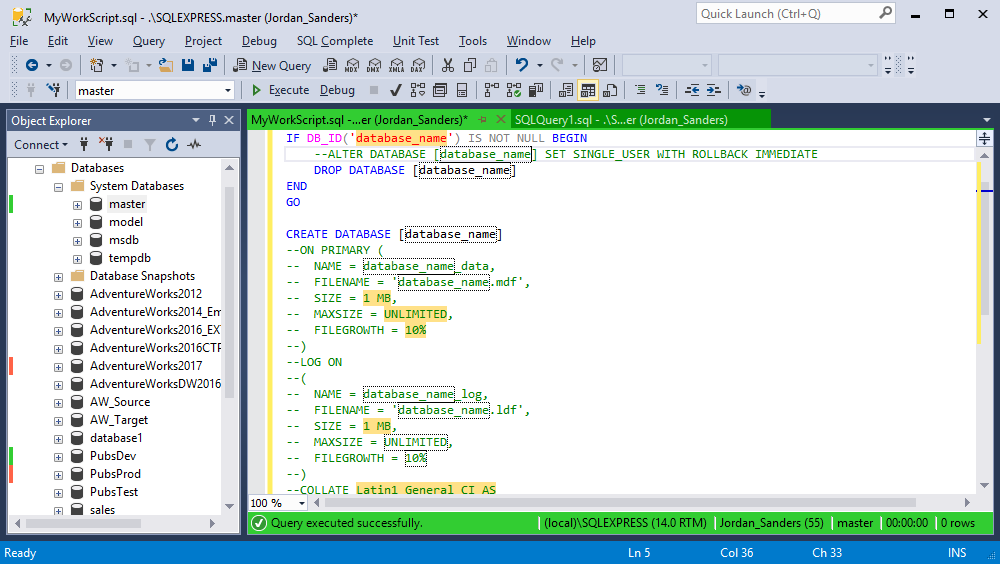Increase the line indent
Image resolution: width=1000 pixels, height=564 pixels.
(714, 90)
